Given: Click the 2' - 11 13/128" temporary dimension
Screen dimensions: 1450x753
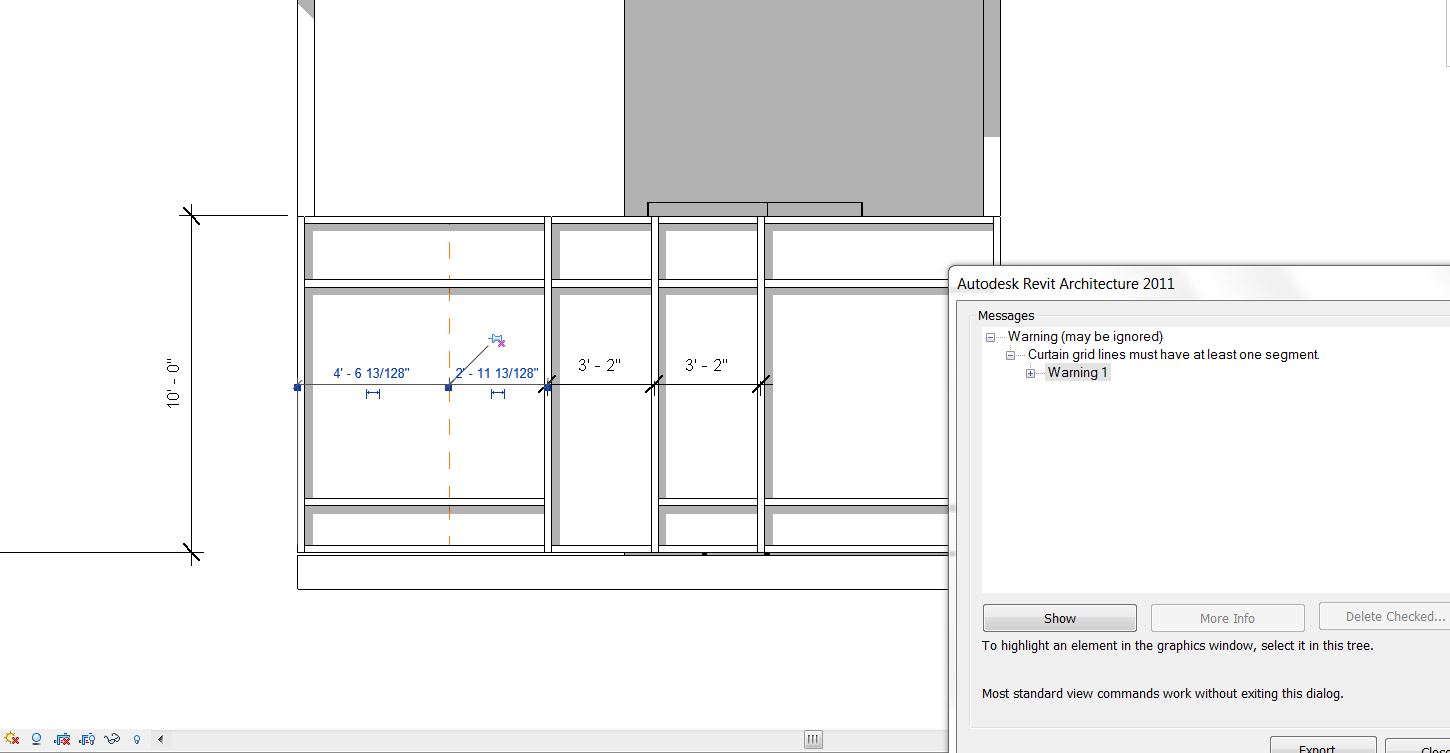Looking at the screenshot, I should coord(497,373).
